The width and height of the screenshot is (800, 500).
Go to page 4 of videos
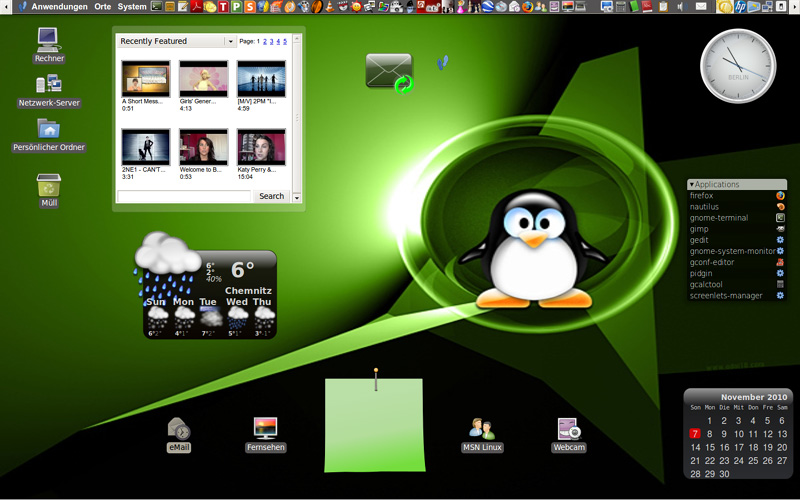click(278, 41)
